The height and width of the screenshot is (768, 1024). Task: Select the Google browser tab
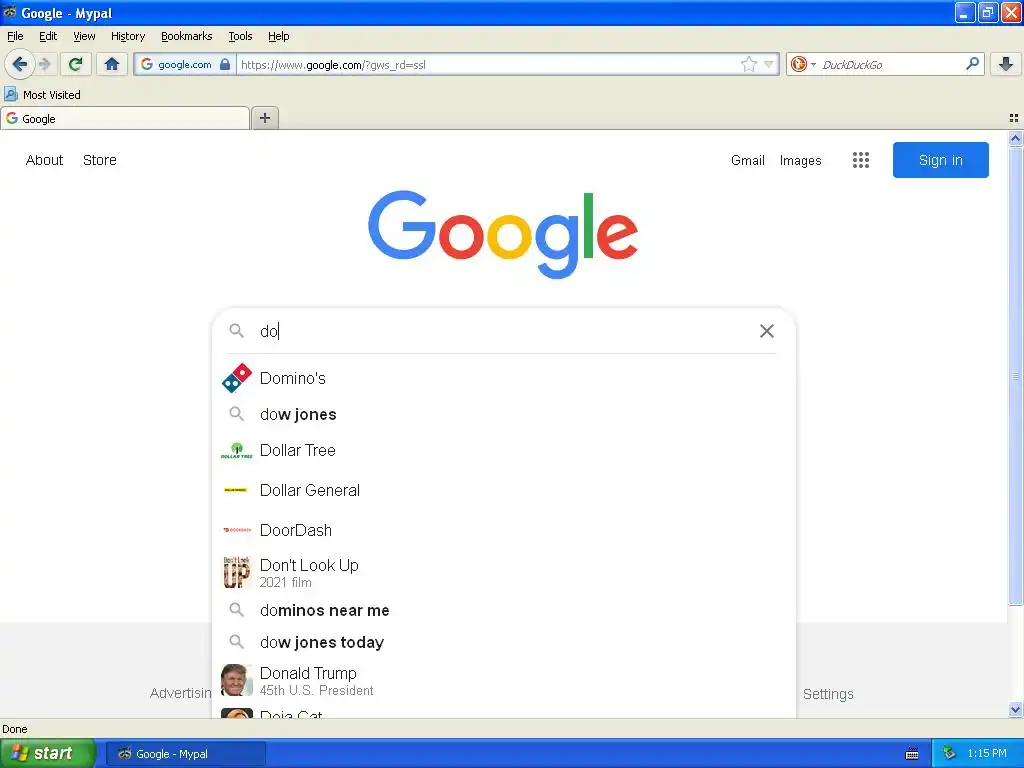click(x=125, y=118)
